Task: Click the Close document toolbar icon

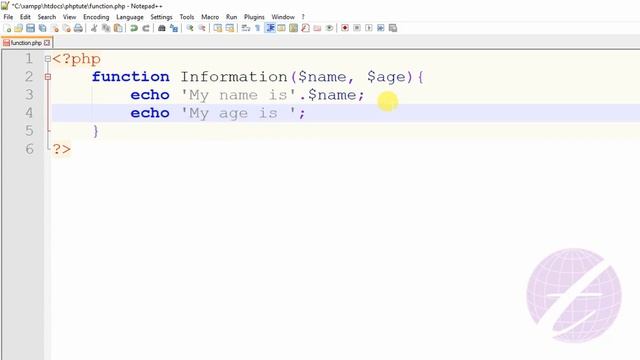Action: pos(55,28)
